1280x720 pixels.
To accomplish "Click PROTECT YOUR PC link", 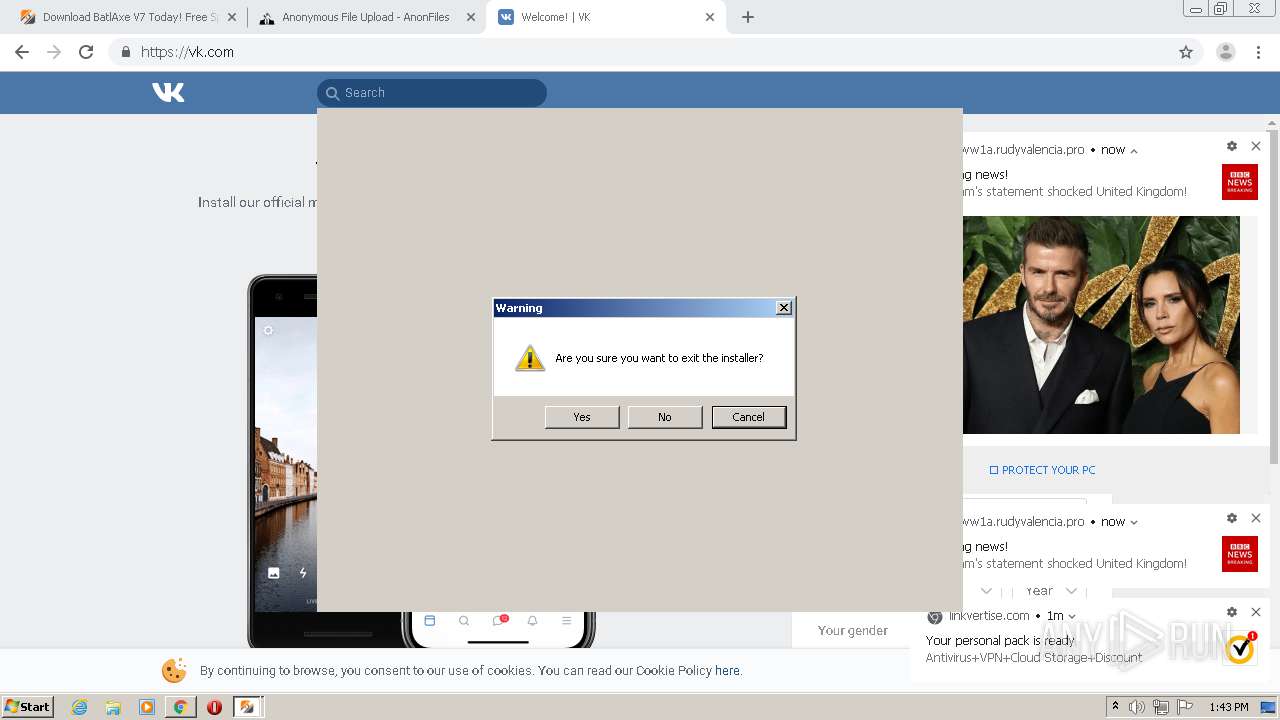I will point(1042,470).
